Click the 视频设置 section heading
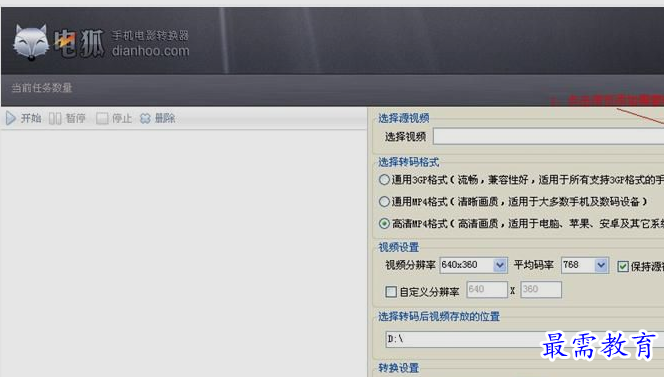 (x=398, y=247)
